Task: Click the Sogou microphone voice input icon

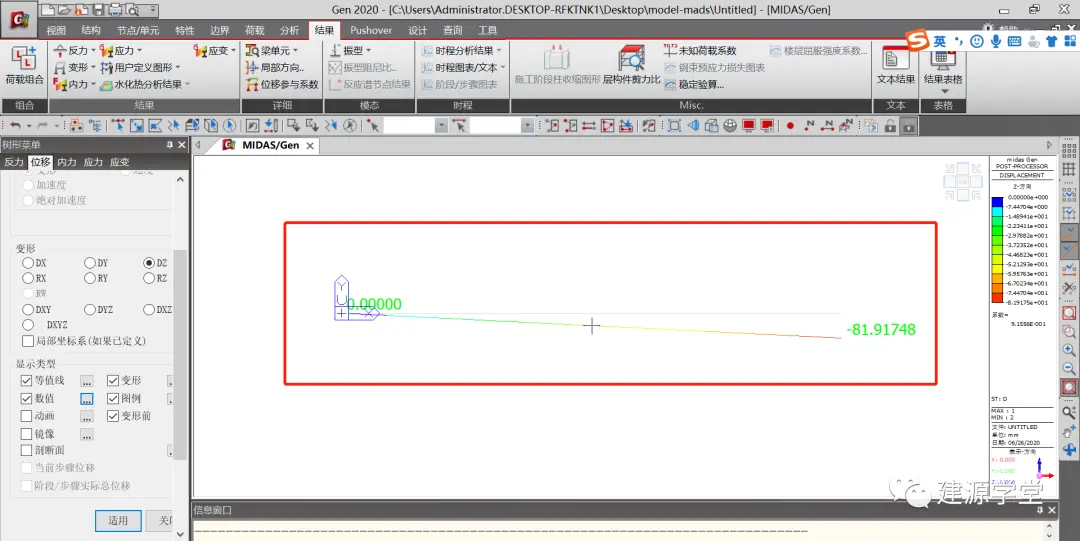Action: (x=995, y=41)
